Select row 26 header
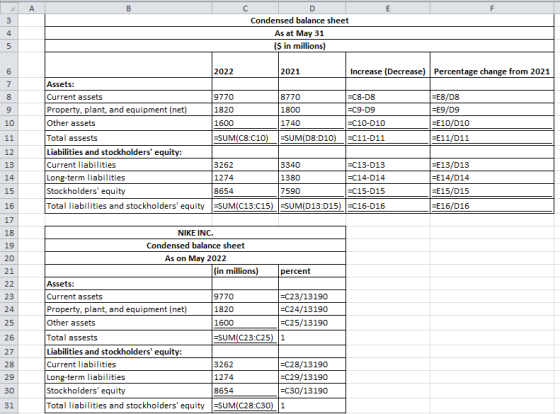Screen dimensions: 560x414 [x=9, y=338]
